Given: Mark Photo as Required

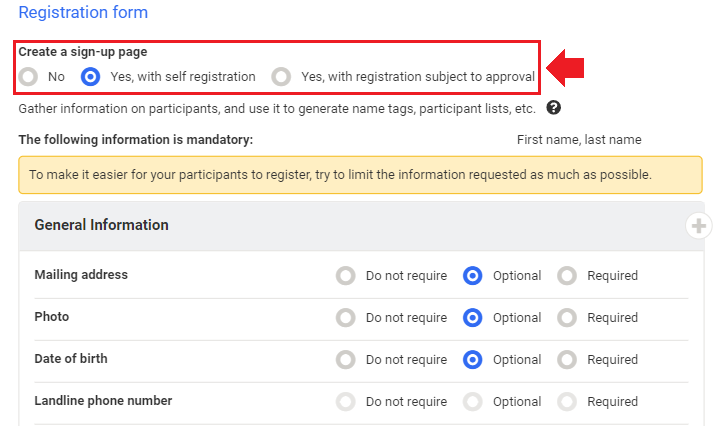Looking at the screenshot, I should [567, 318].
